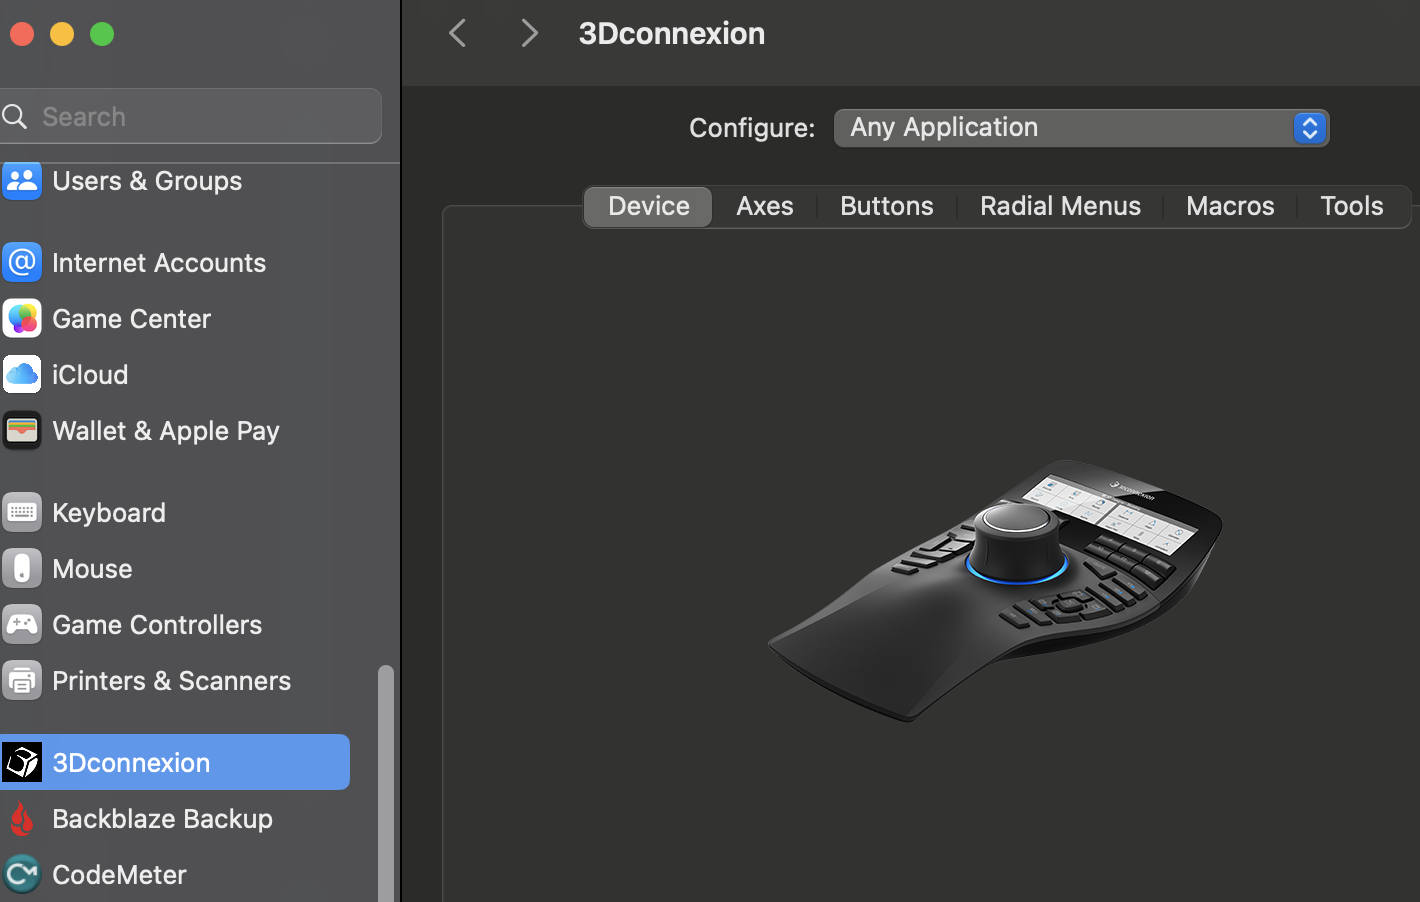1420x902 pixels.
Task: Select the CodeMeter text label
Action: click(119, 875)
